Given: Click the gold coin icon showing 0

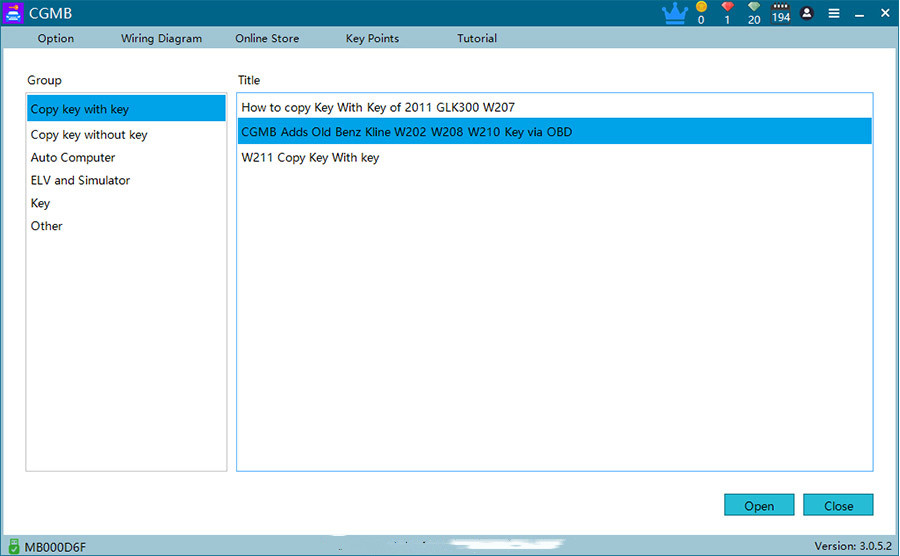Looking at the screenshot, I should click(701, 7).
